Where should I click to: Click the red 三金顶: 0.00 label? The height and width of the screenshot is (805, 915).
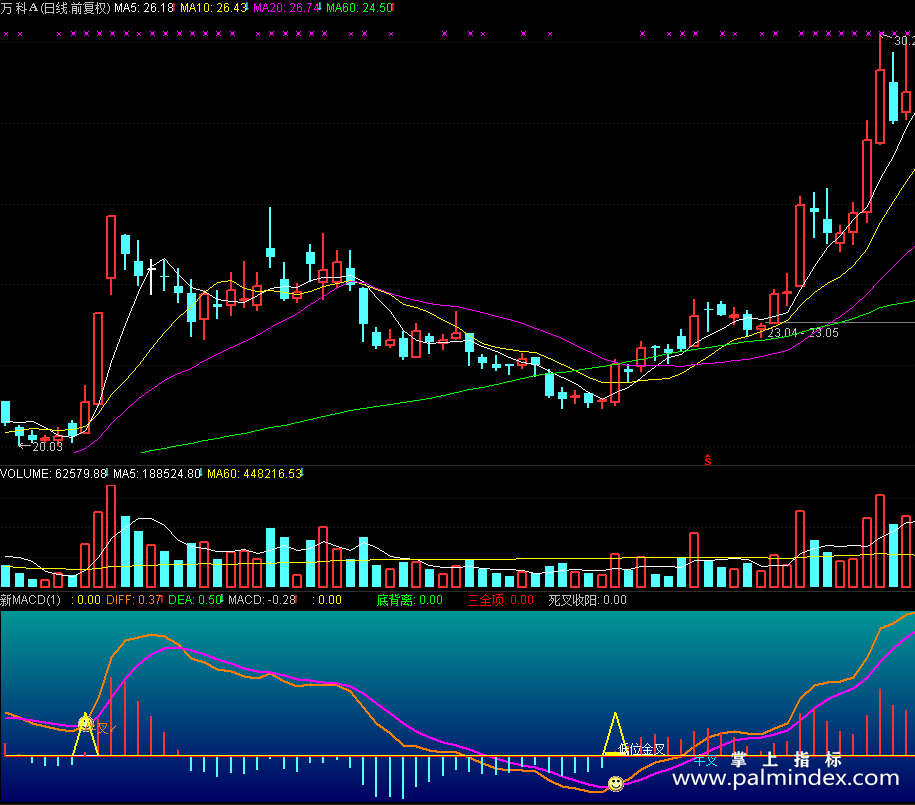pos(501,600)
